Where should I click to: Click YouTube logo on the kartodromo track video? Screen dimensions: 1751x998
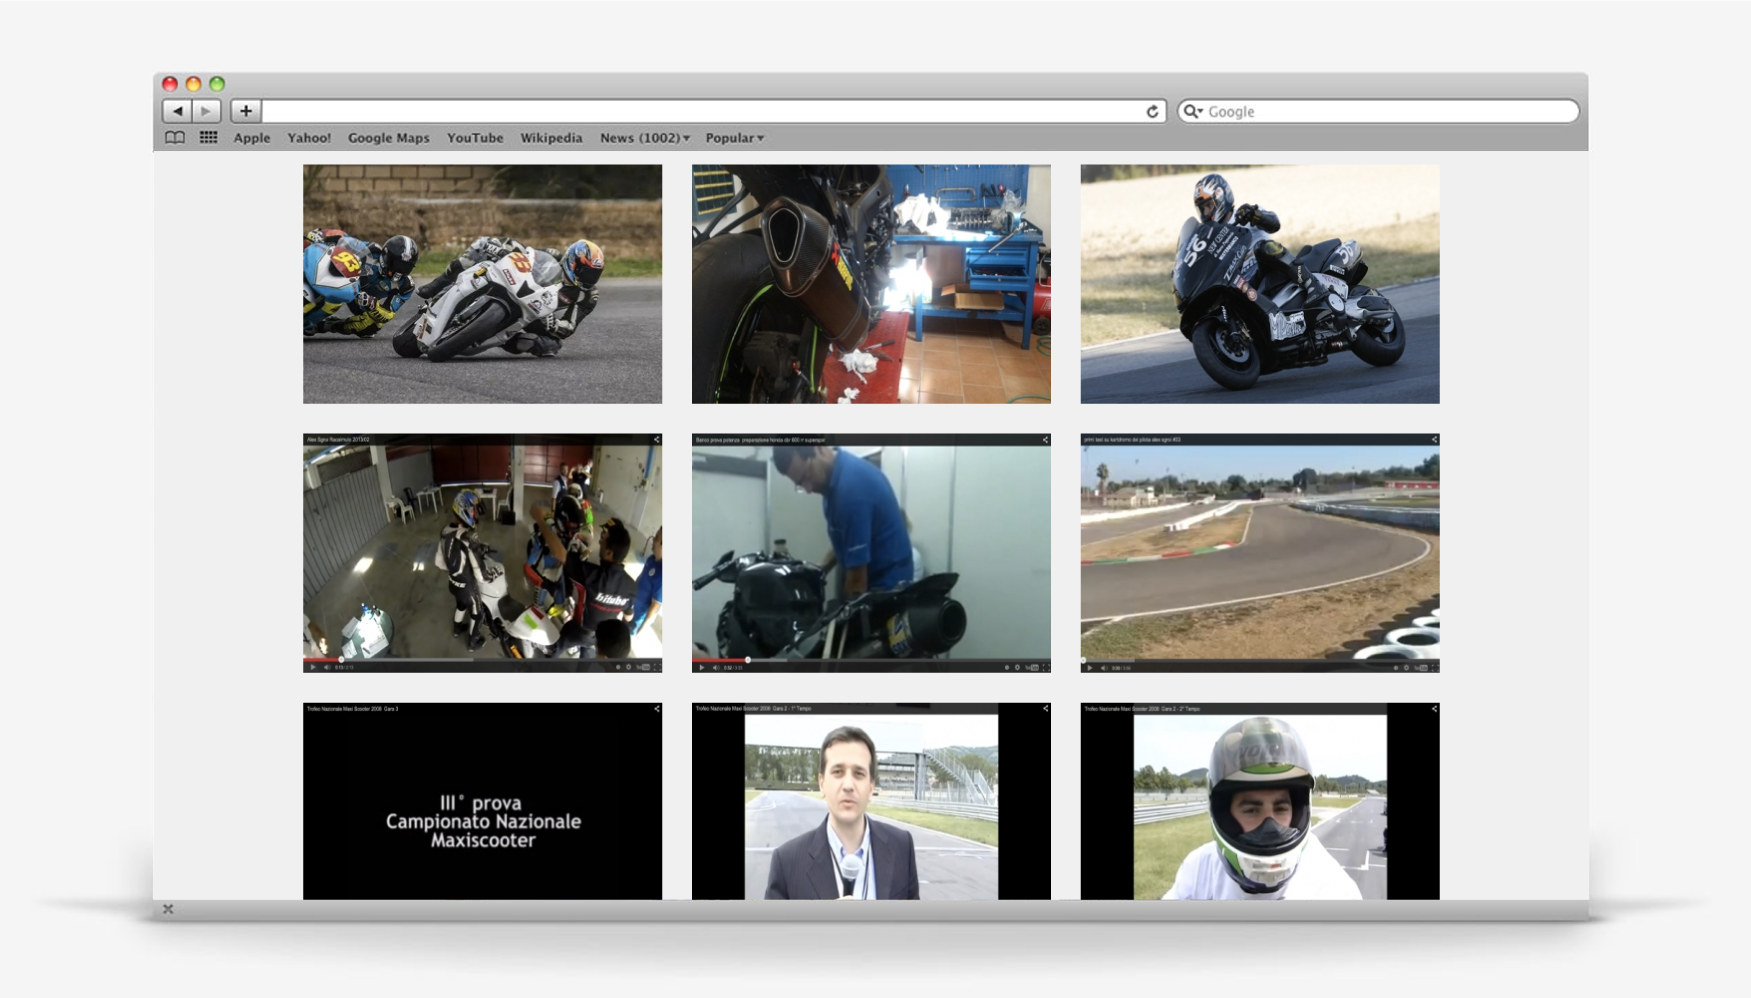[1421, 667]
